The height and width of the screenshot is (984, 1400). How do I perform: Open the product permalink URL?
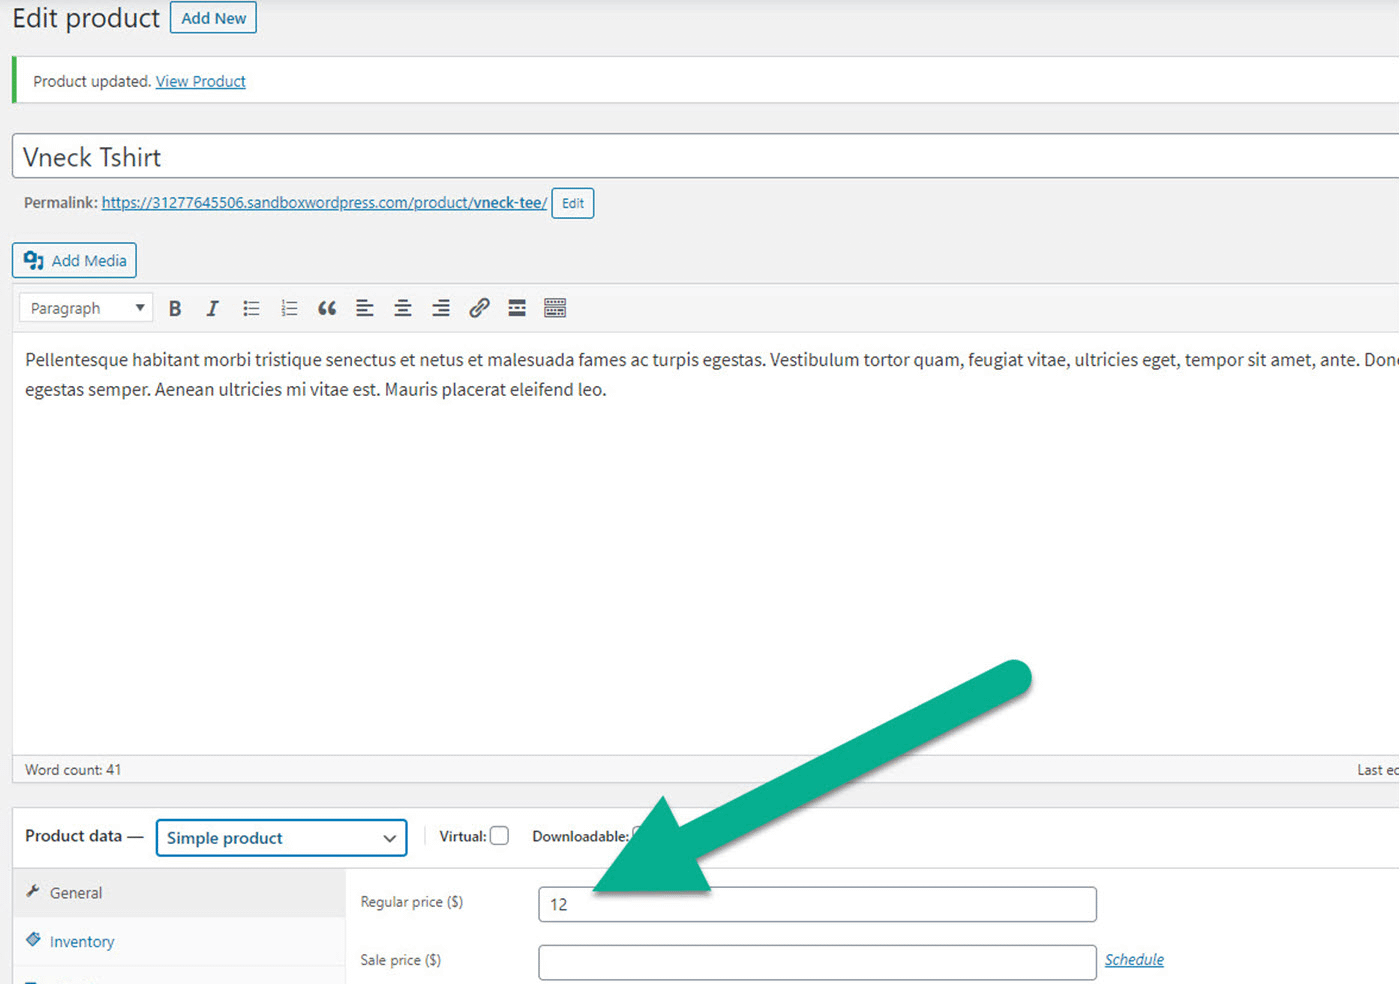click(324, 203)
